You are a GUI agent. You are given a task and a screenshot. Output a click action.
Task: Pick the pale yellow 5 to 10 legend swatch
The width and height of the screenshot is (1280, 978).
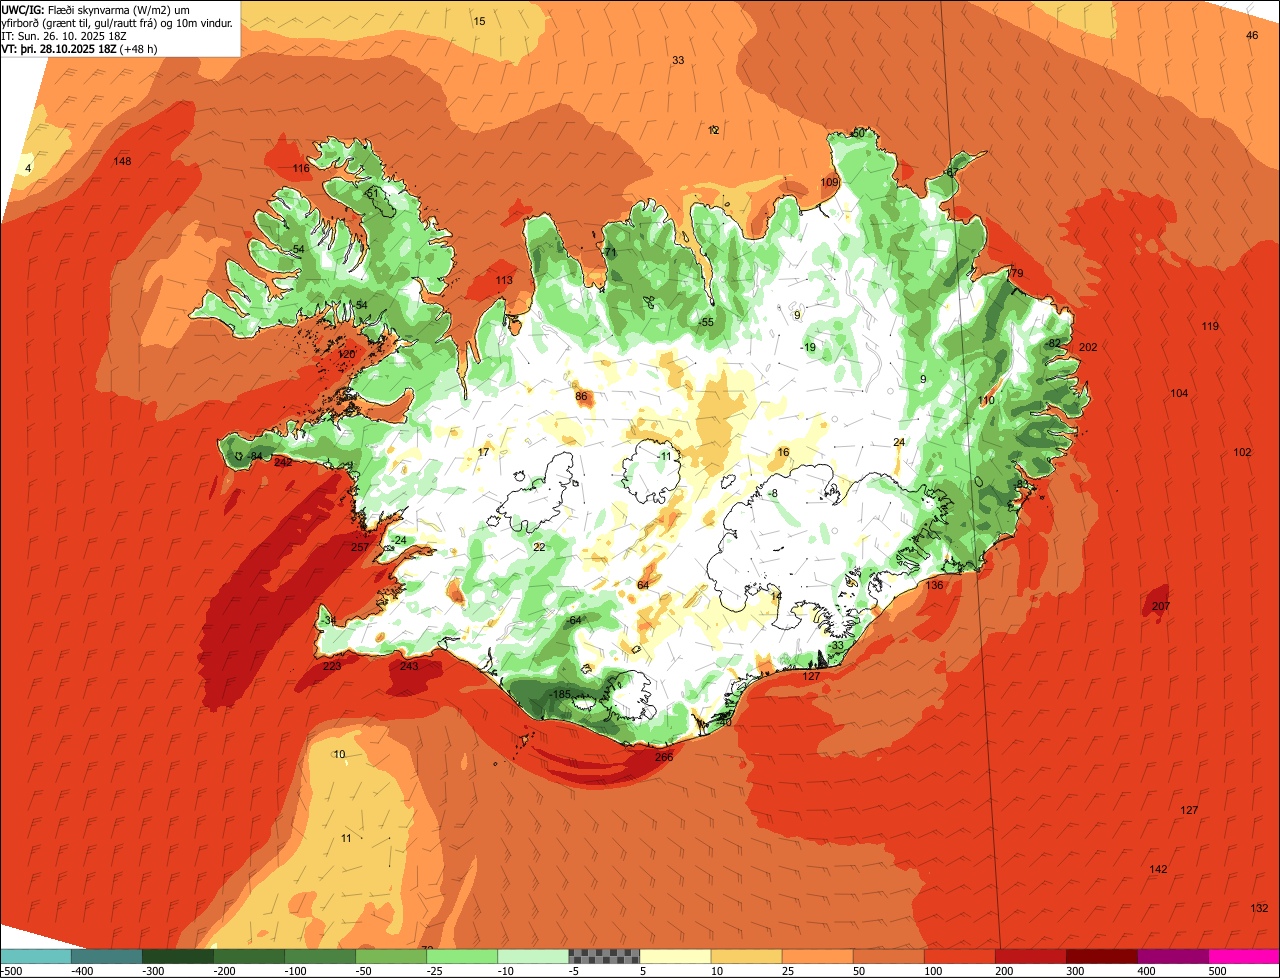pyautogui.click(x=676, y=956)
